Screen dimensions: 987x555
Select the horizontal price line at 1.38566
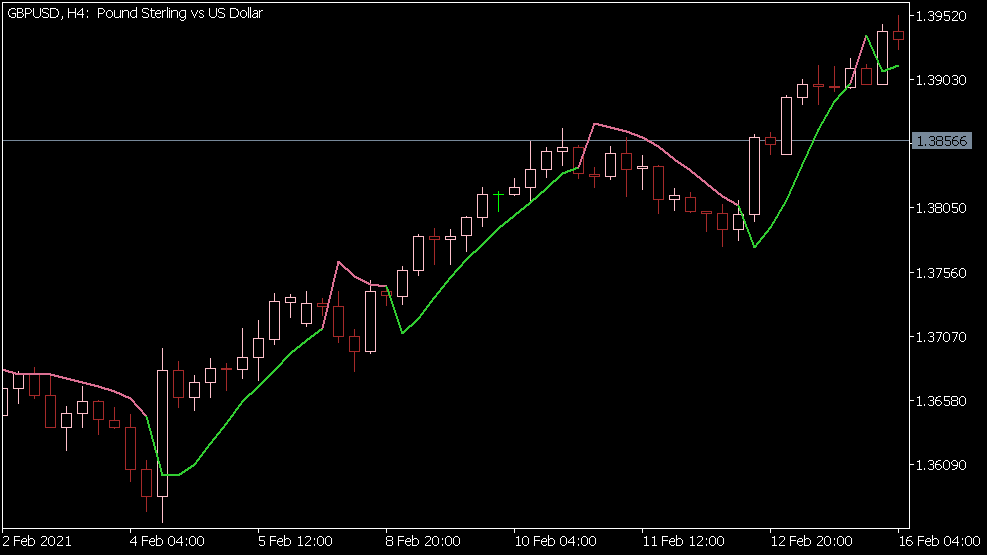click(456, 140)
